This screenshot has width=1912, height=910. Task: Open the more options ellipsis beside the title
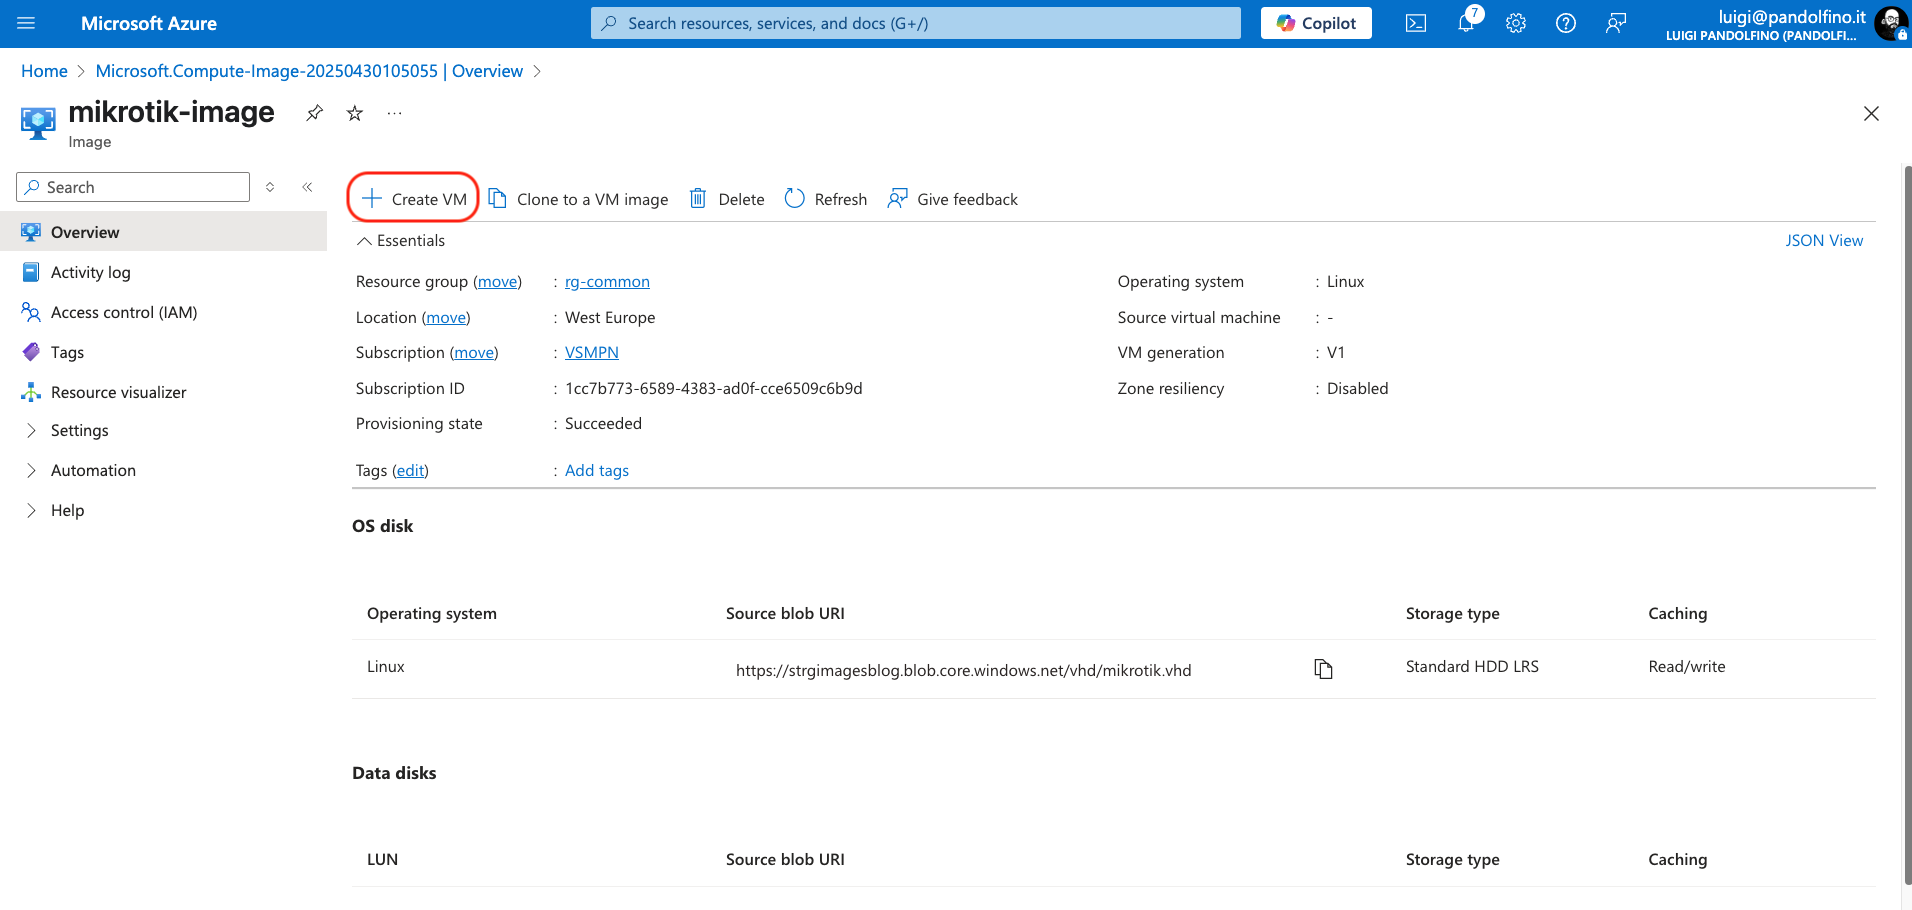pos(395,113)
